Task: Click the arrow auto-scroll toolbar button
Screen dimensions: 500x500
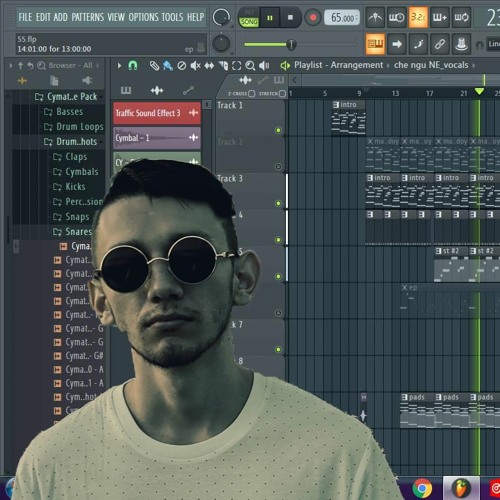Action: [x=397, y=44]
